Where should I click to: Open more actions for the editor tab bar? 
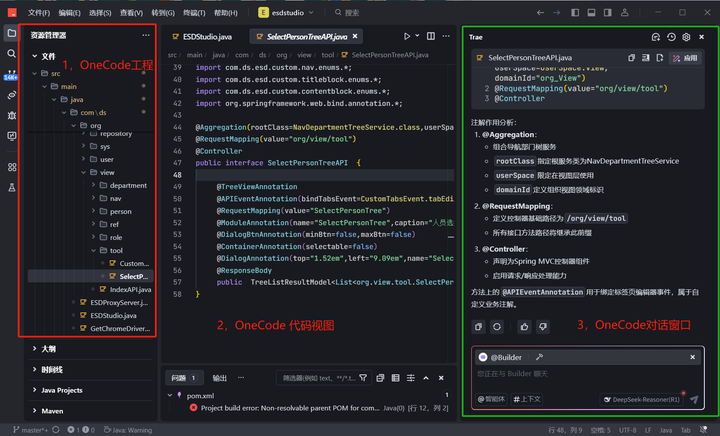point(446,36)
